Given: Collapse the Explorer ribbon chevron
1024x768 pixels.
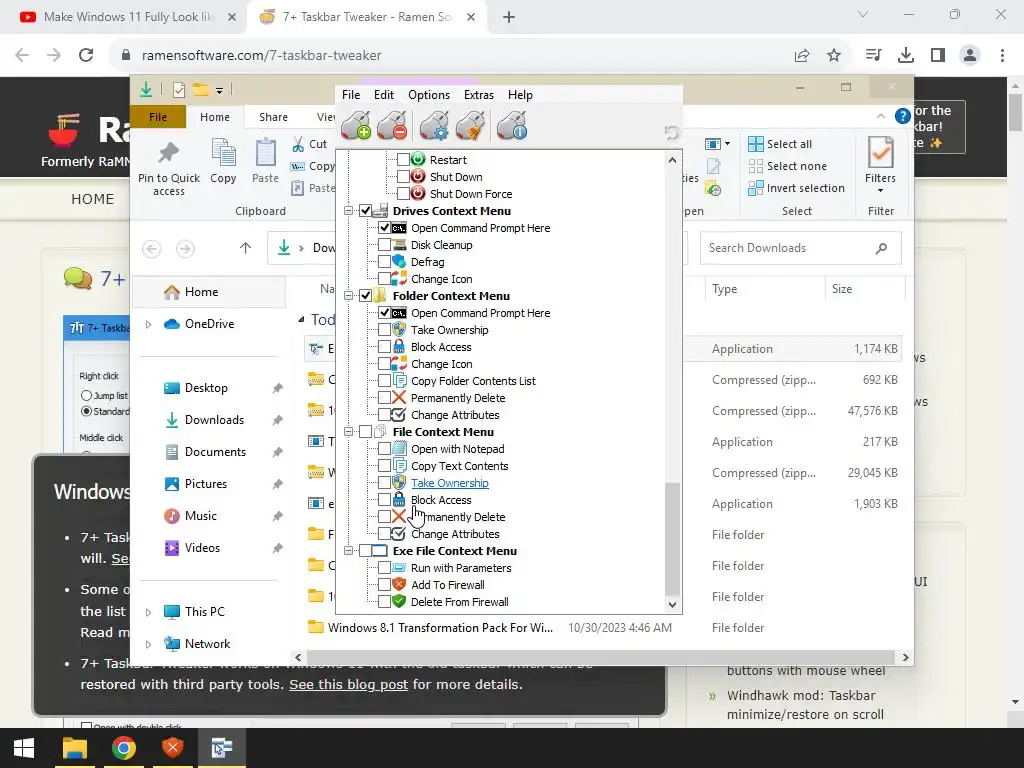Looking at the screenshot, I should (881, 116).
